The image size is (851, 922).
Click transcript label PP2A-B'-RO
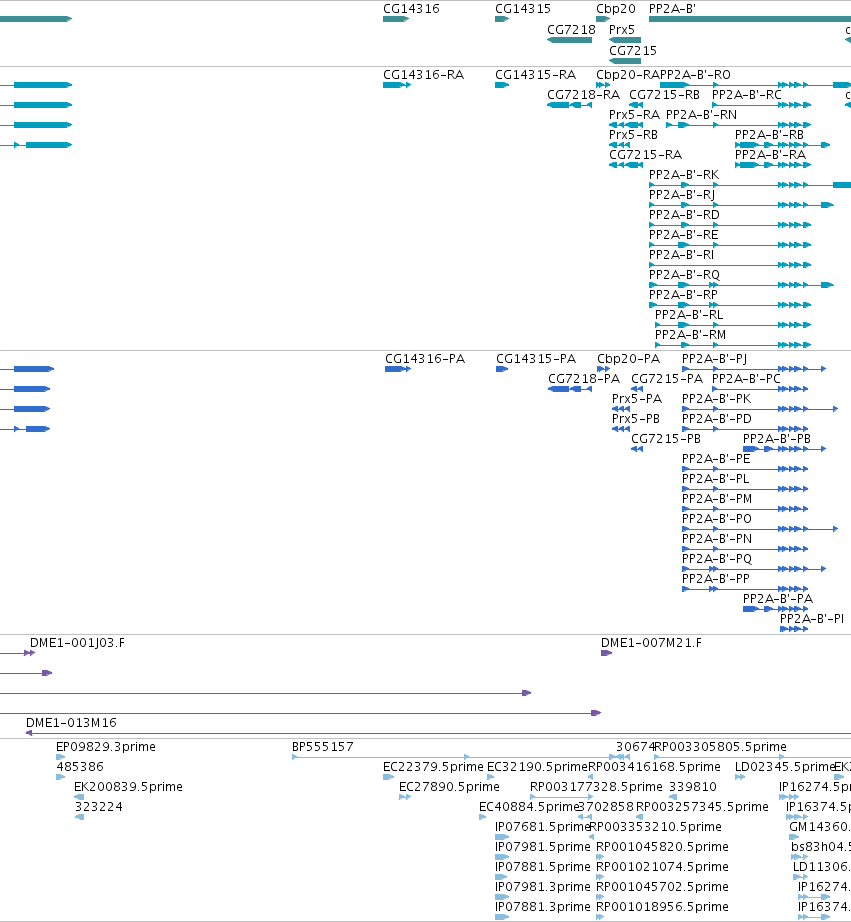[x=695, y=75]
